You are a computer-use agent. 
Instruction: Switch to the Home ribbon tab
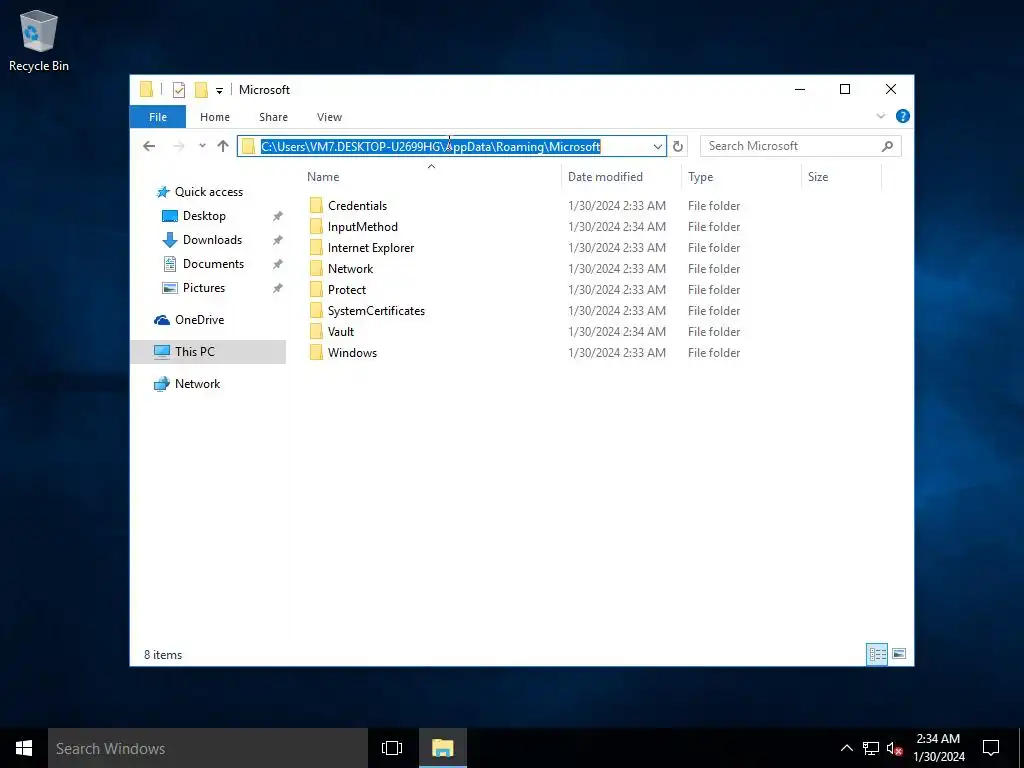pos(215,117)
